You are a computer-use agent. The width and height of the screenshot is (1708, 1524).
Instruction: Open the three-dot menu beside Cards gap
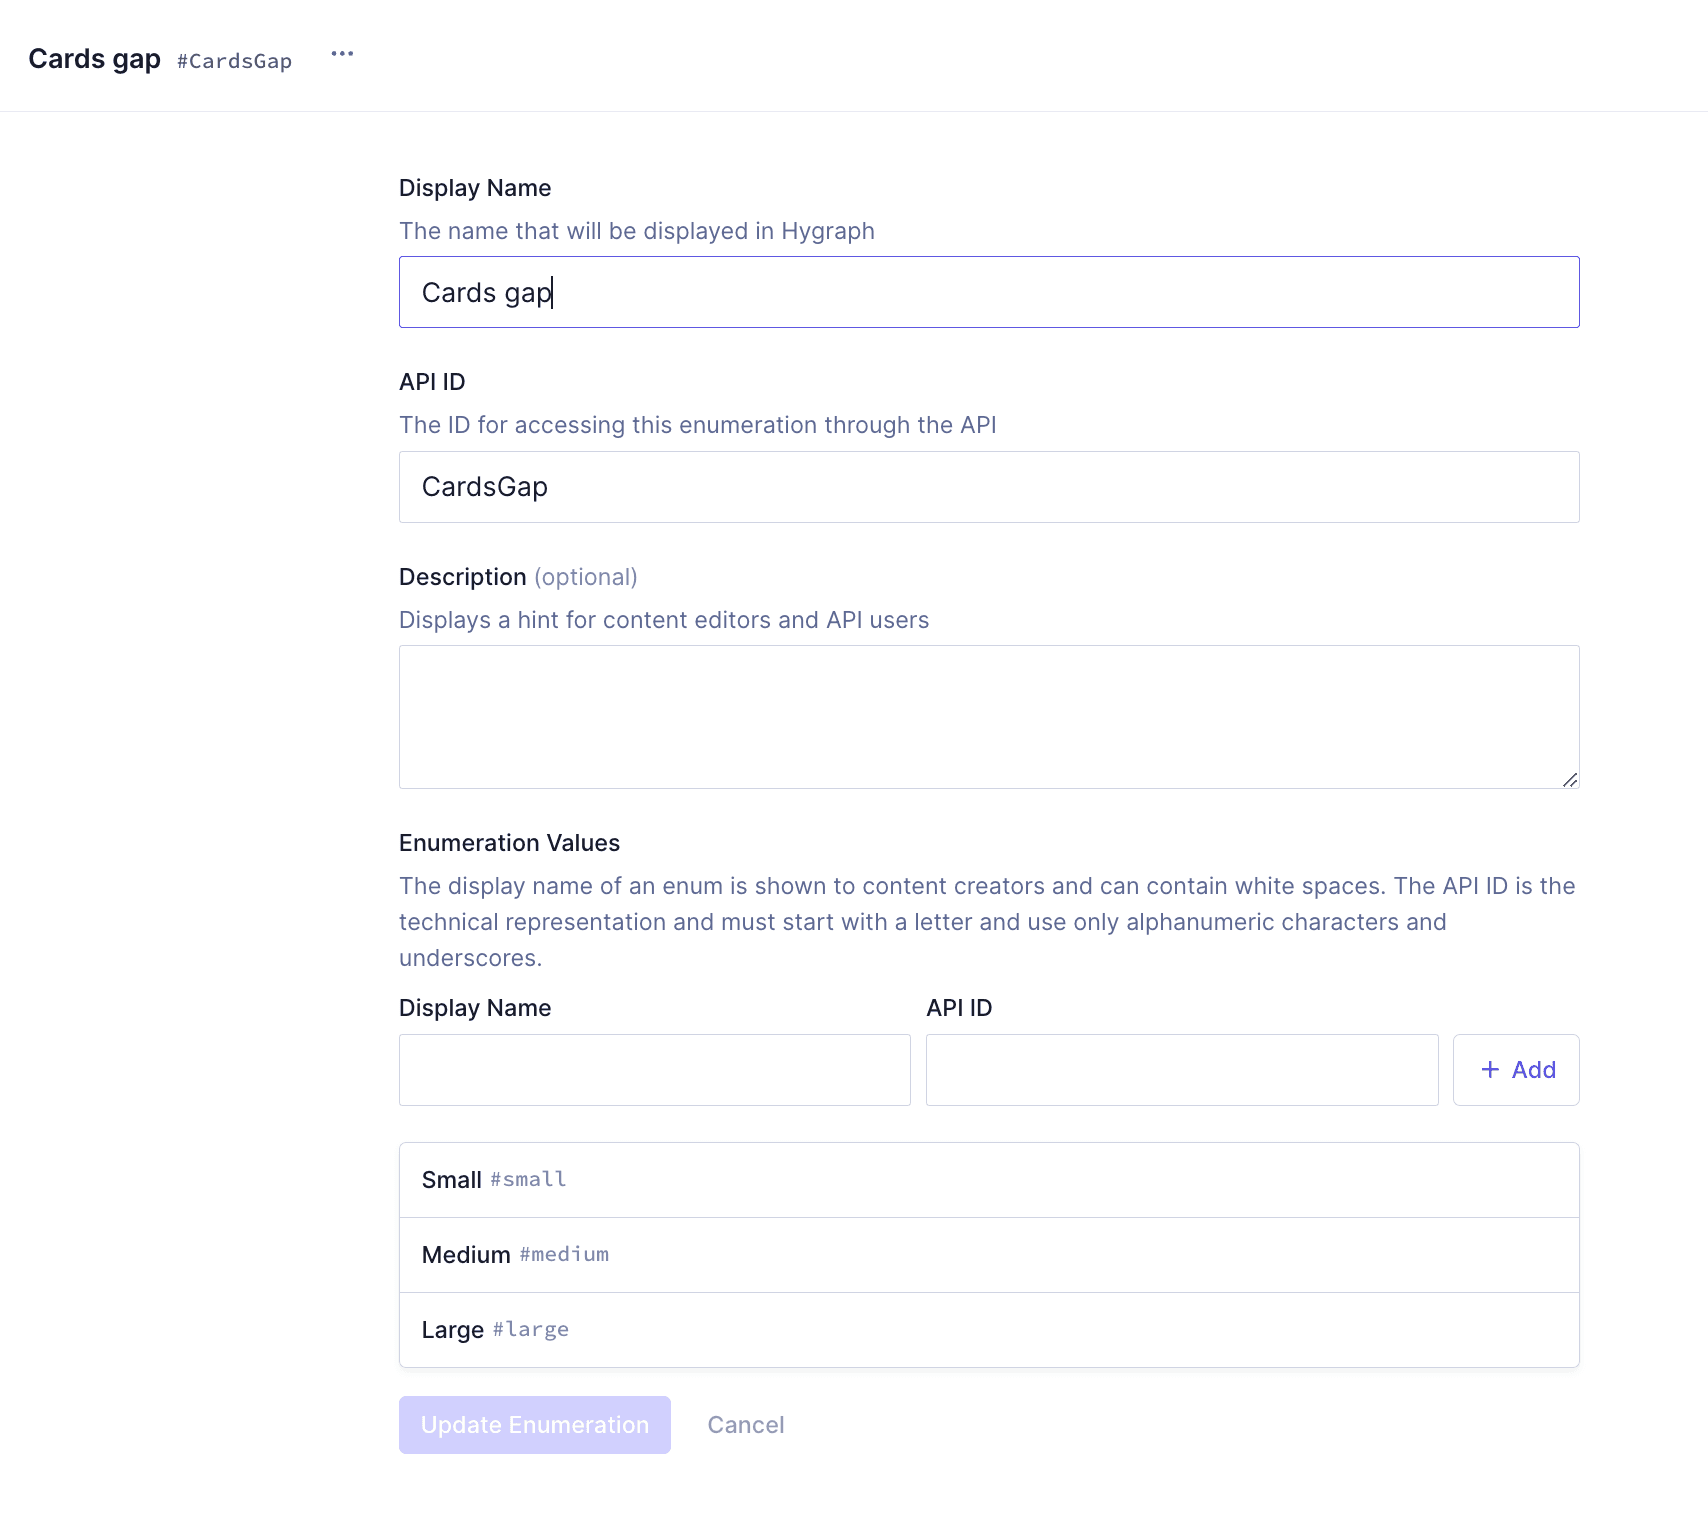[x=342, y=54]
